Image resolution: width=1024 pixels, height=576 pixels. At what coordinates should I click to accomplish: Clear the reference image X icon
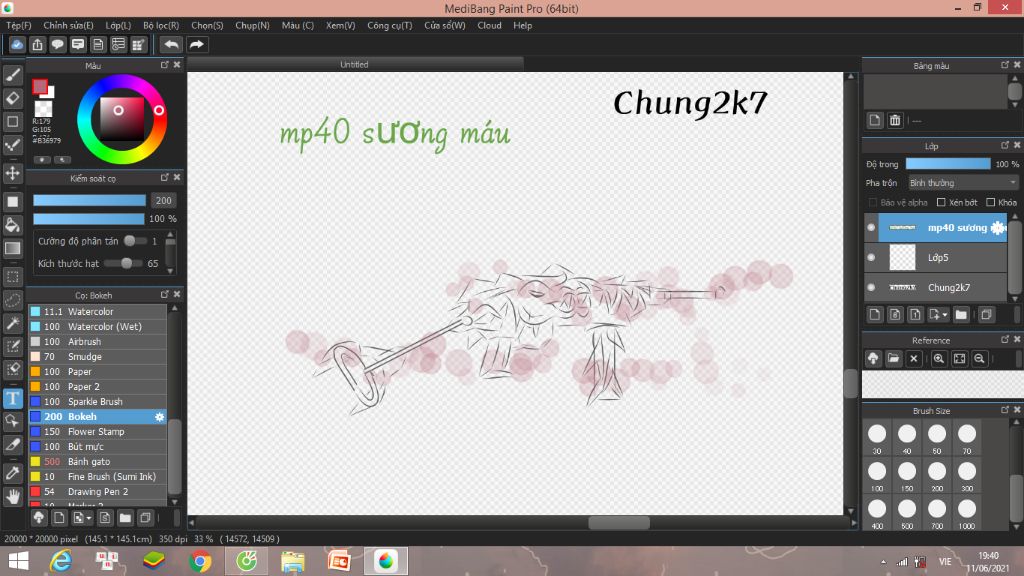pyautogui.click(x=914, y=359)
